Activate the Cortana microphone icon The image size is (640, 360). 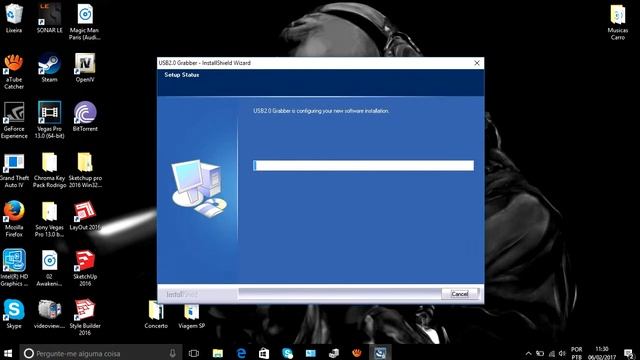[172, 353]
